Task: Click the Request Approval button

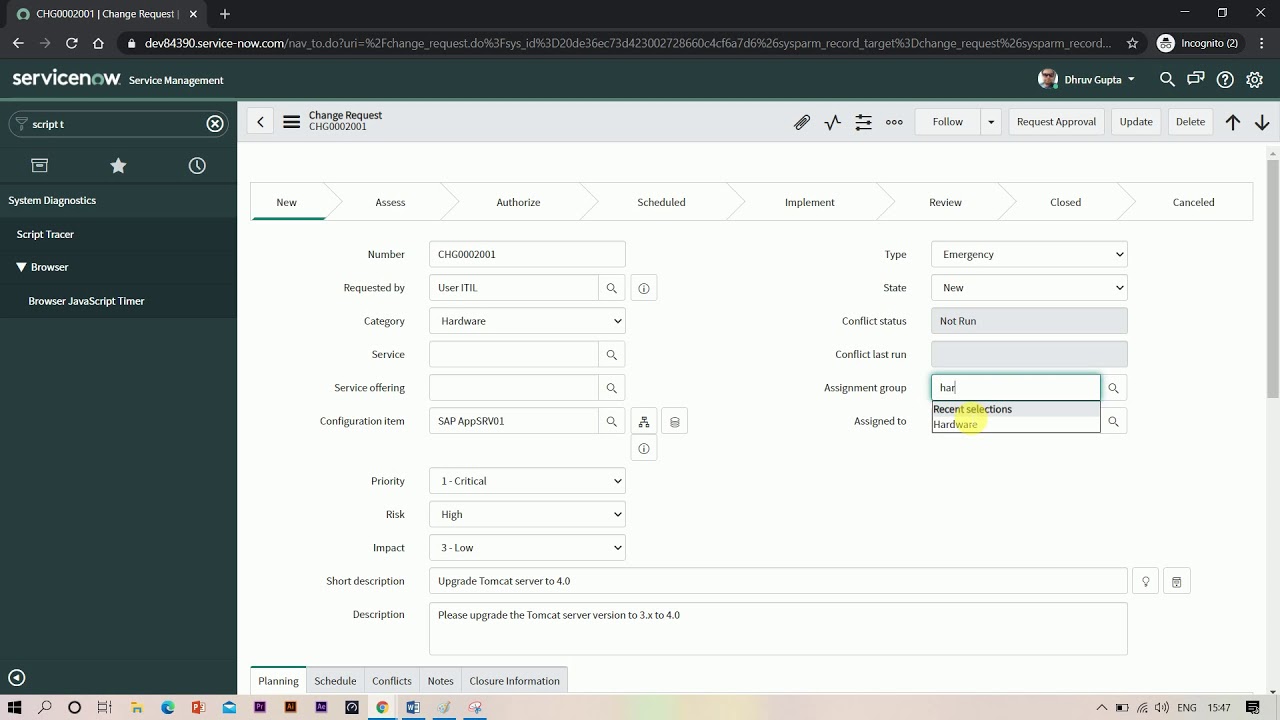Action: click(1056, 121)
